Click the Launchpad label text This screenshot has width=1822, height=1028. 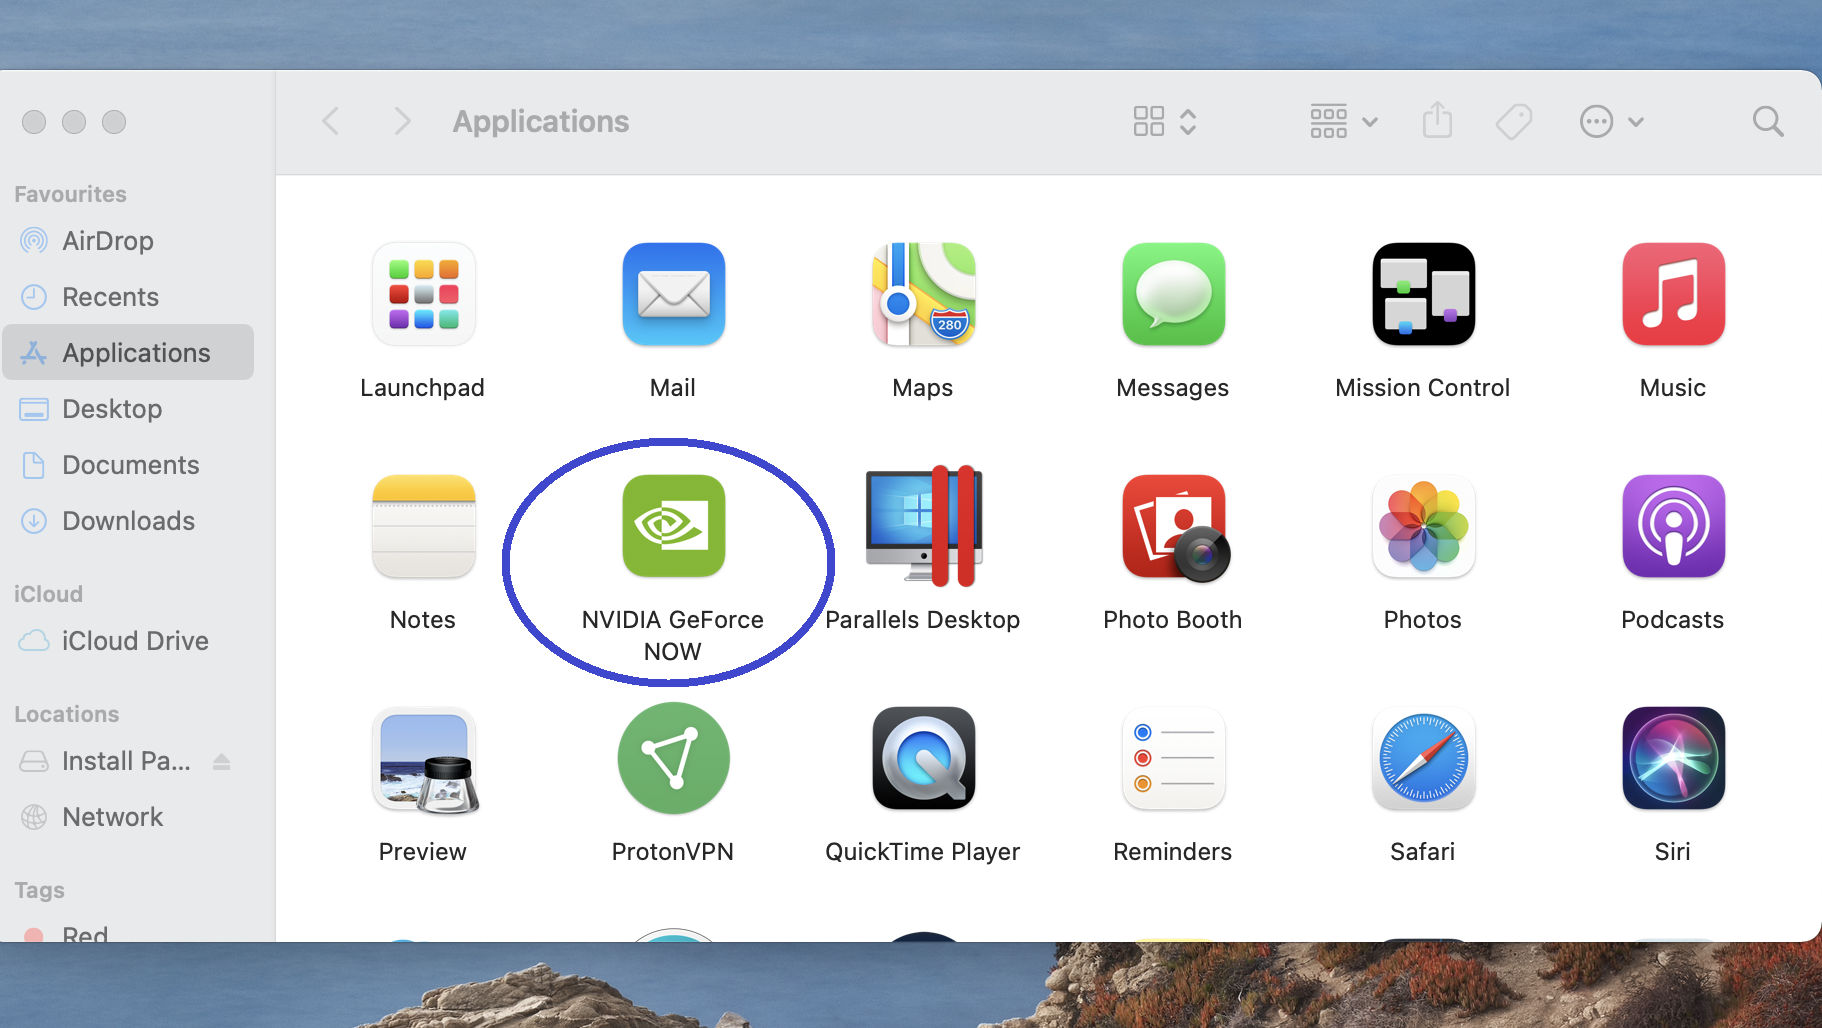pos(423,388)
